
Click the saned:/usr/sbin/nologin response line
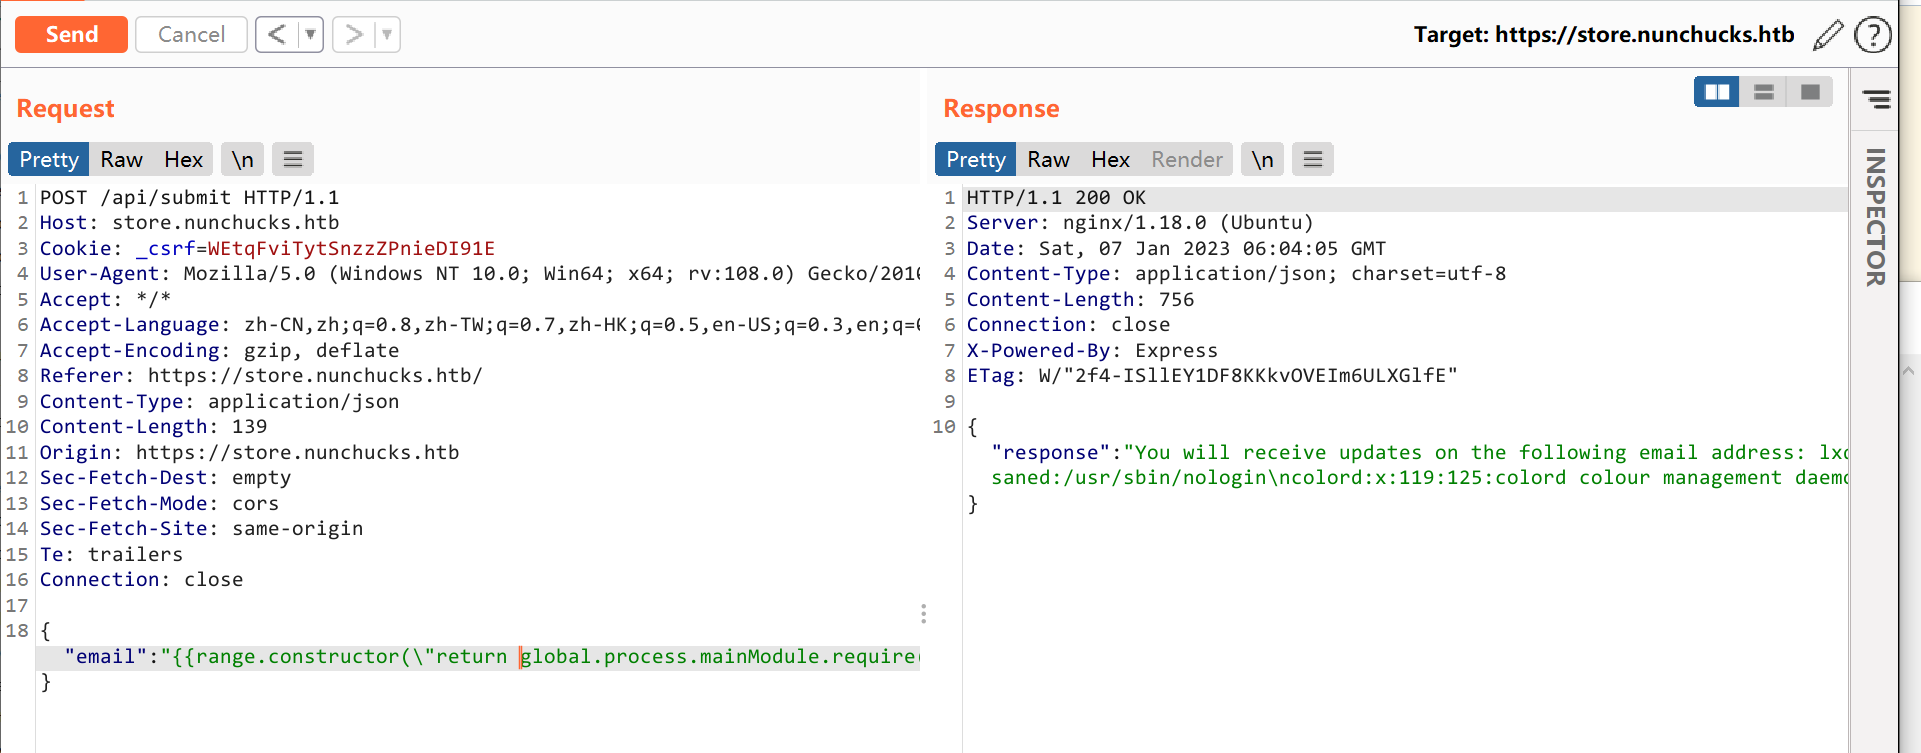[1419, 477]
